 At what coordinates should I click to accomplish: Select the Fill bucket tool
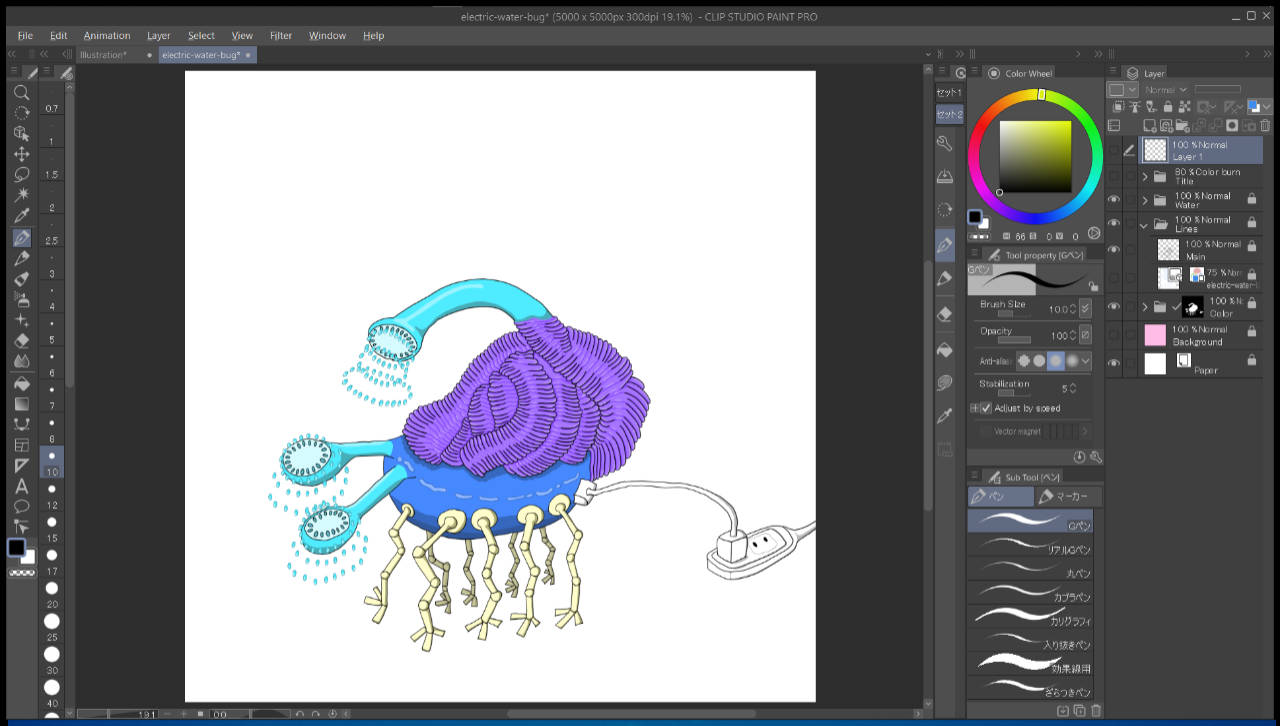point(21,384)
